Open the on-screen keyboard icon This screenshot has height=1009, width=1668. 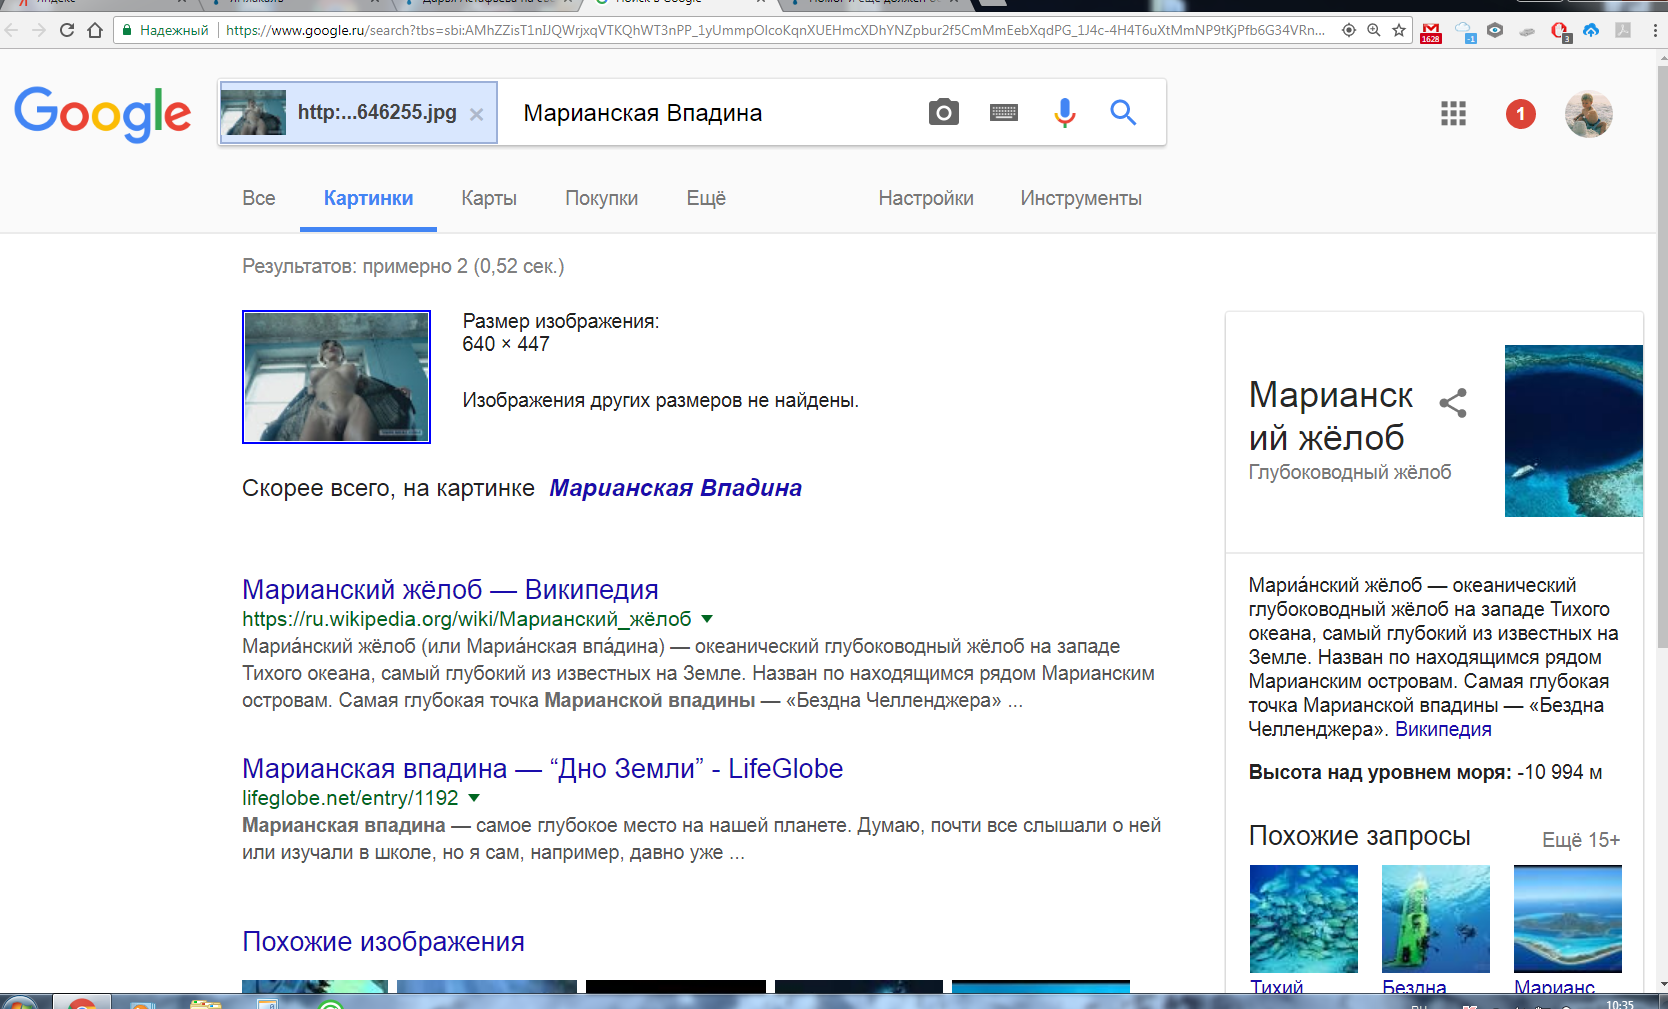point(1004,113)
